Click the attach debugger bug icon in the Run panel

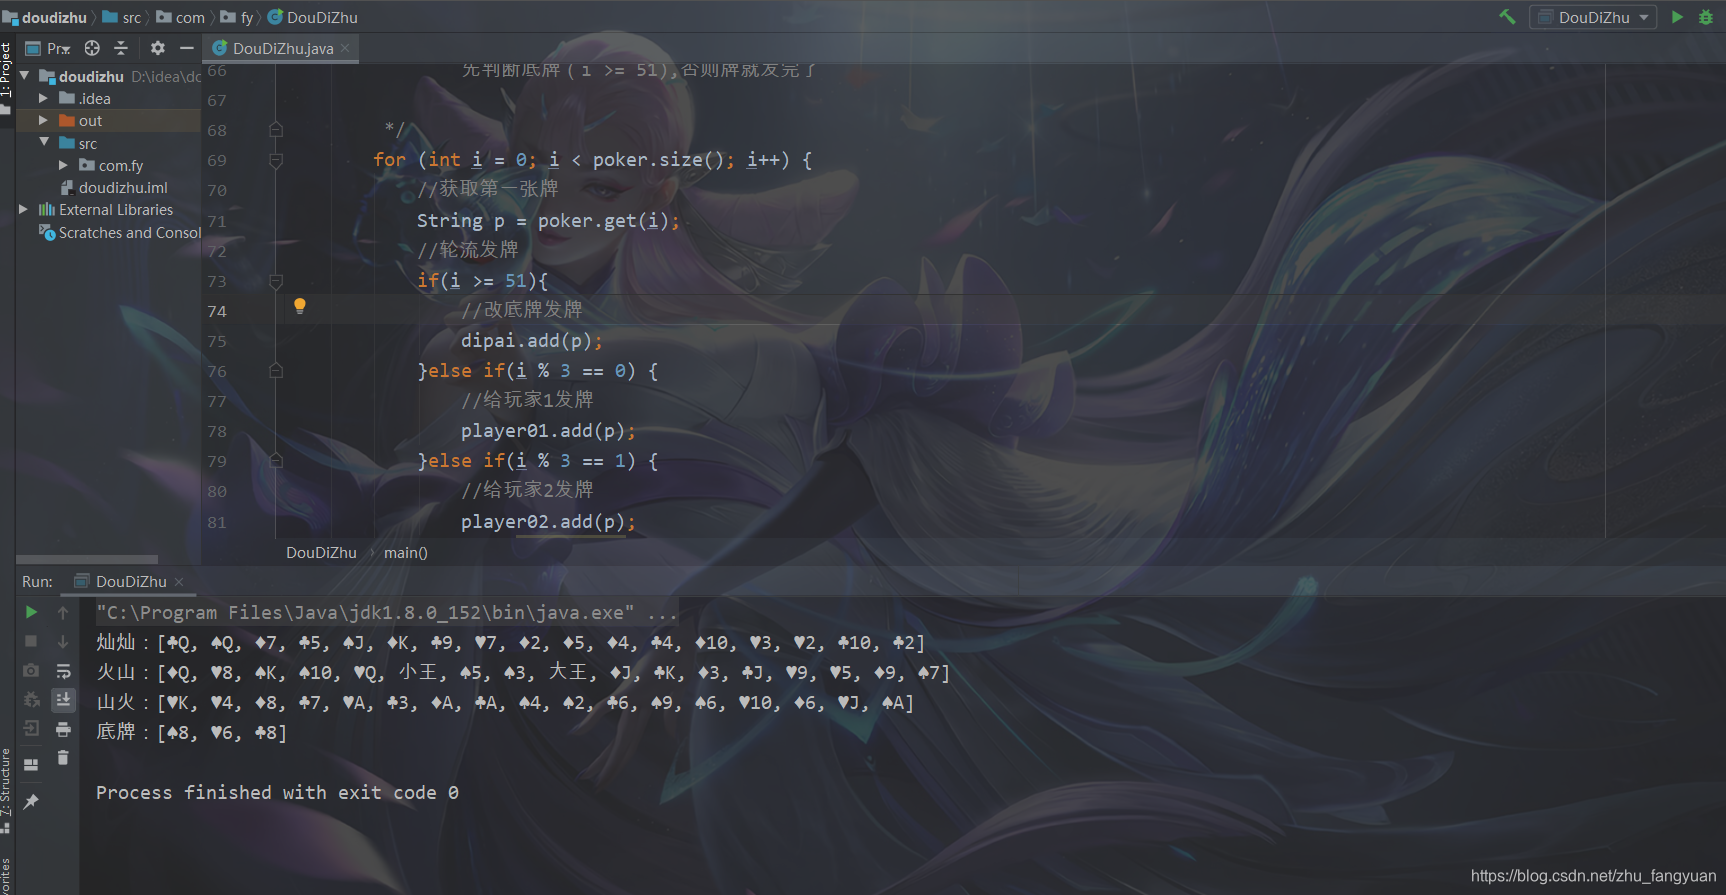pos(31,699)
